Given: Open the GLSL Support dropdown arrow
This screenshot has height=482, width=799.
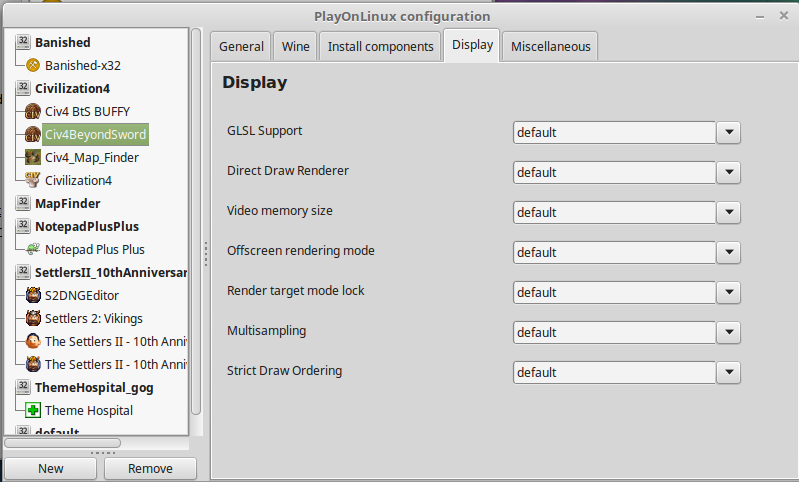Looking at the screenshot, I should pyautogui.click(x=729, y=132).
